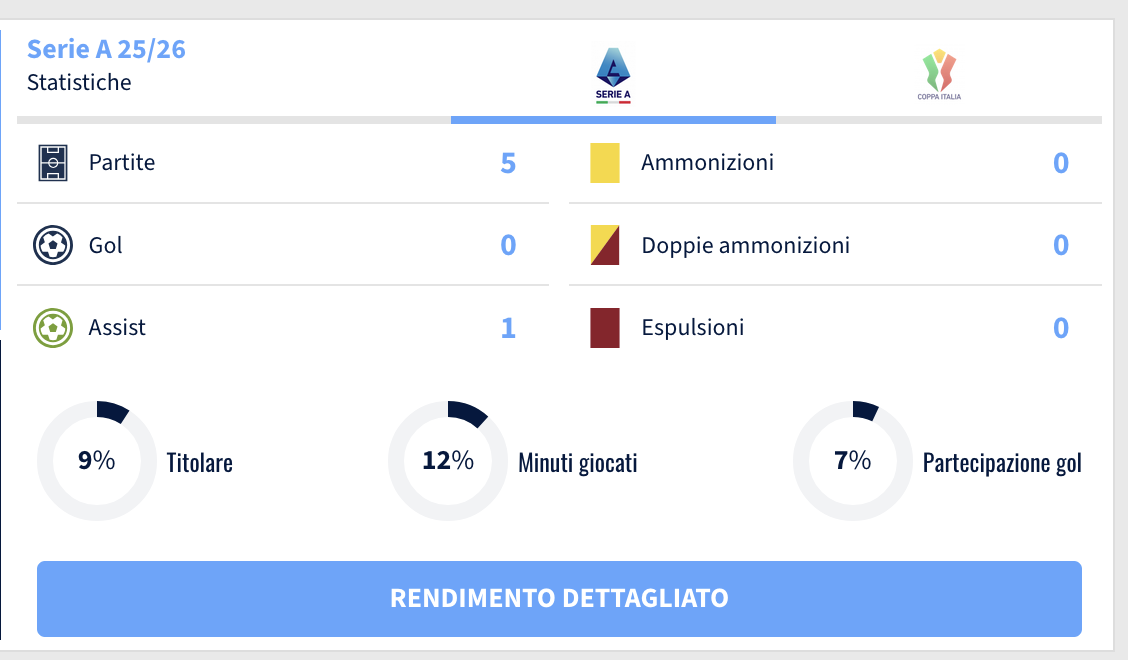Click the green Assist ball icon
Viewport: 1128px width, 660px height.
(53, 327)
